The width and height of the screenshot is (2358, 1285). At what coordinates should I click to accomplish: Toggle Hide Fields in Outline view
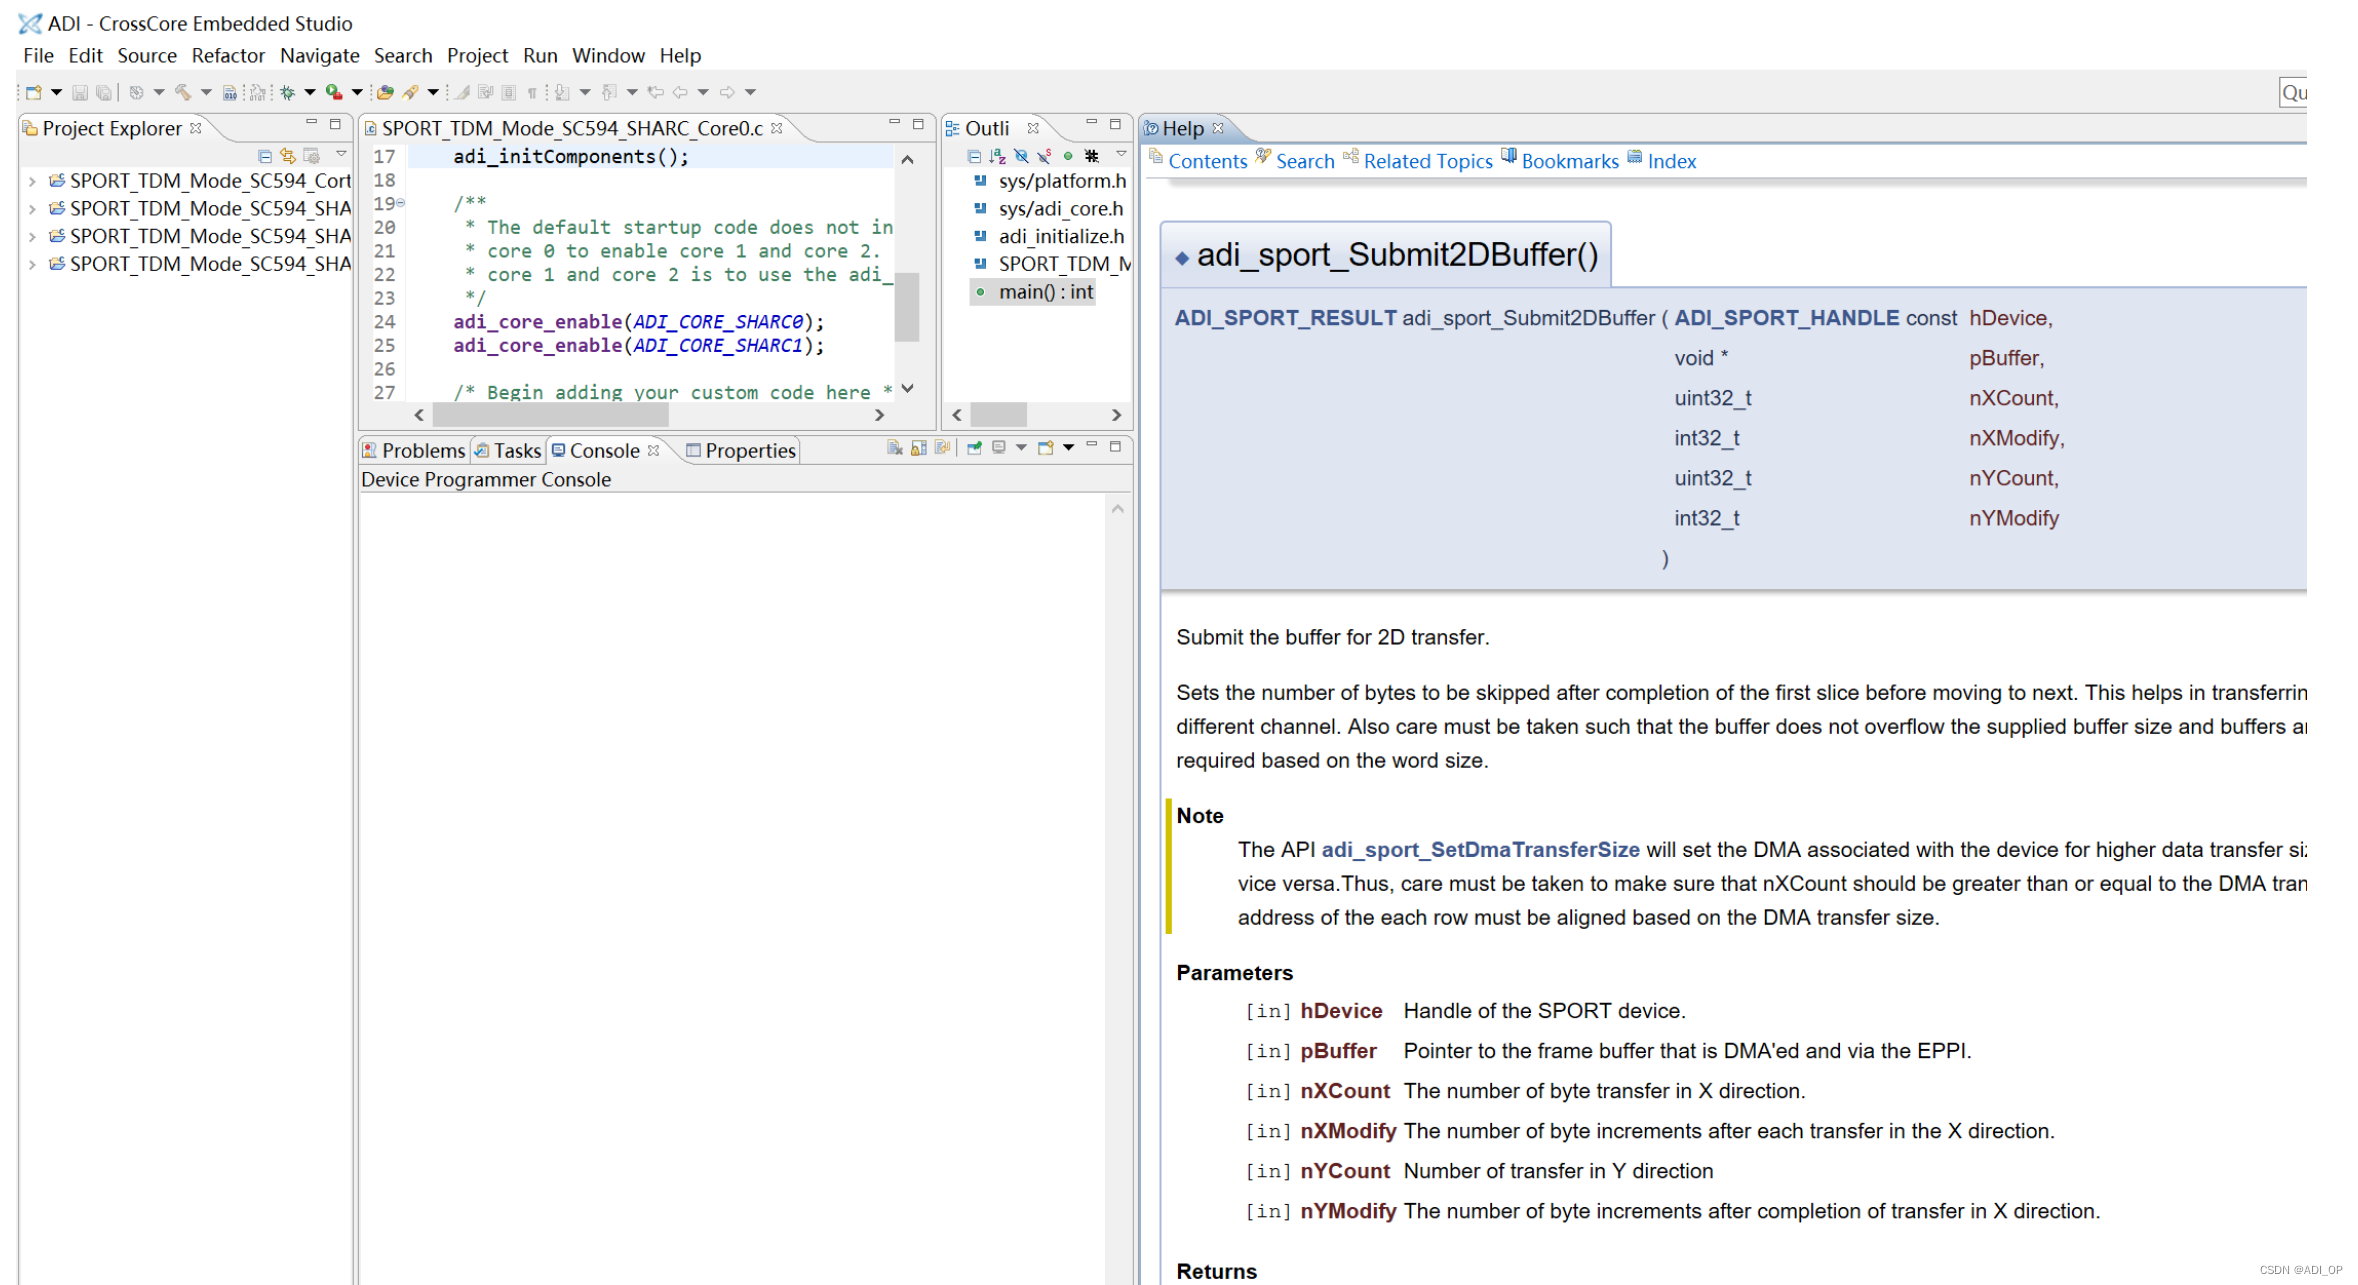[x=1021, y=156]
